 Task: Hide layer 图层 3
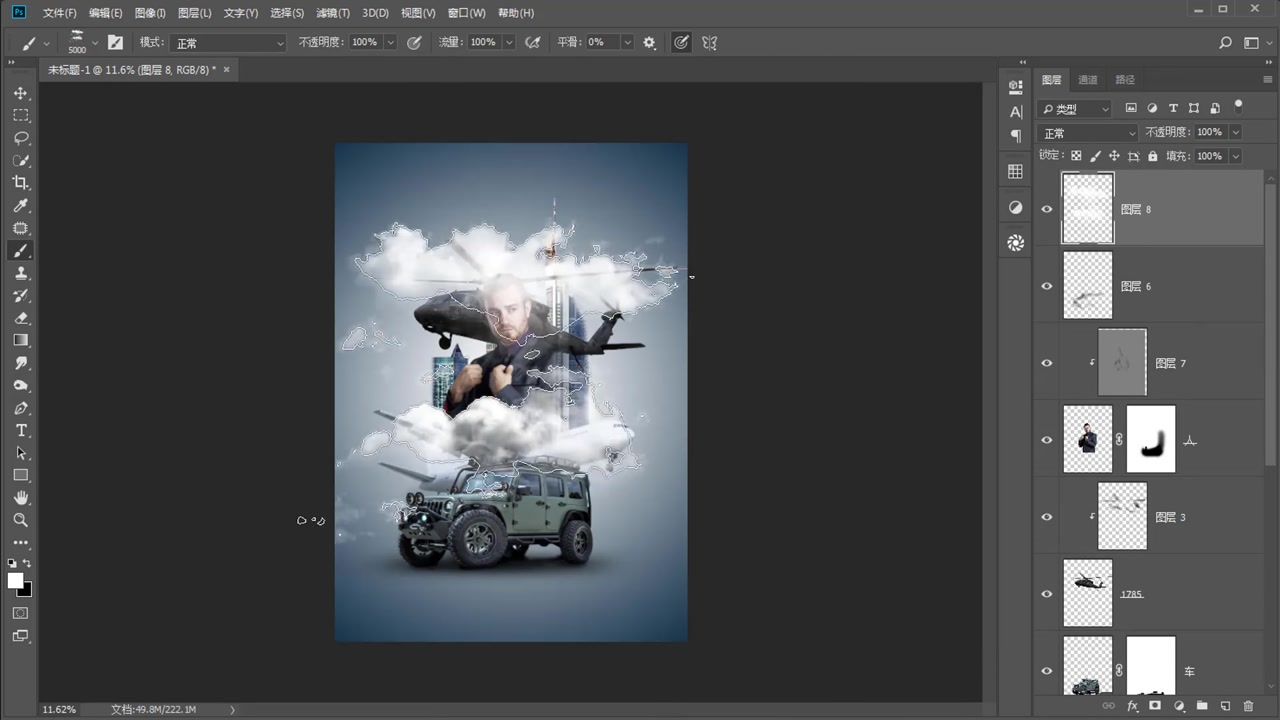(x=1047, y=517)
